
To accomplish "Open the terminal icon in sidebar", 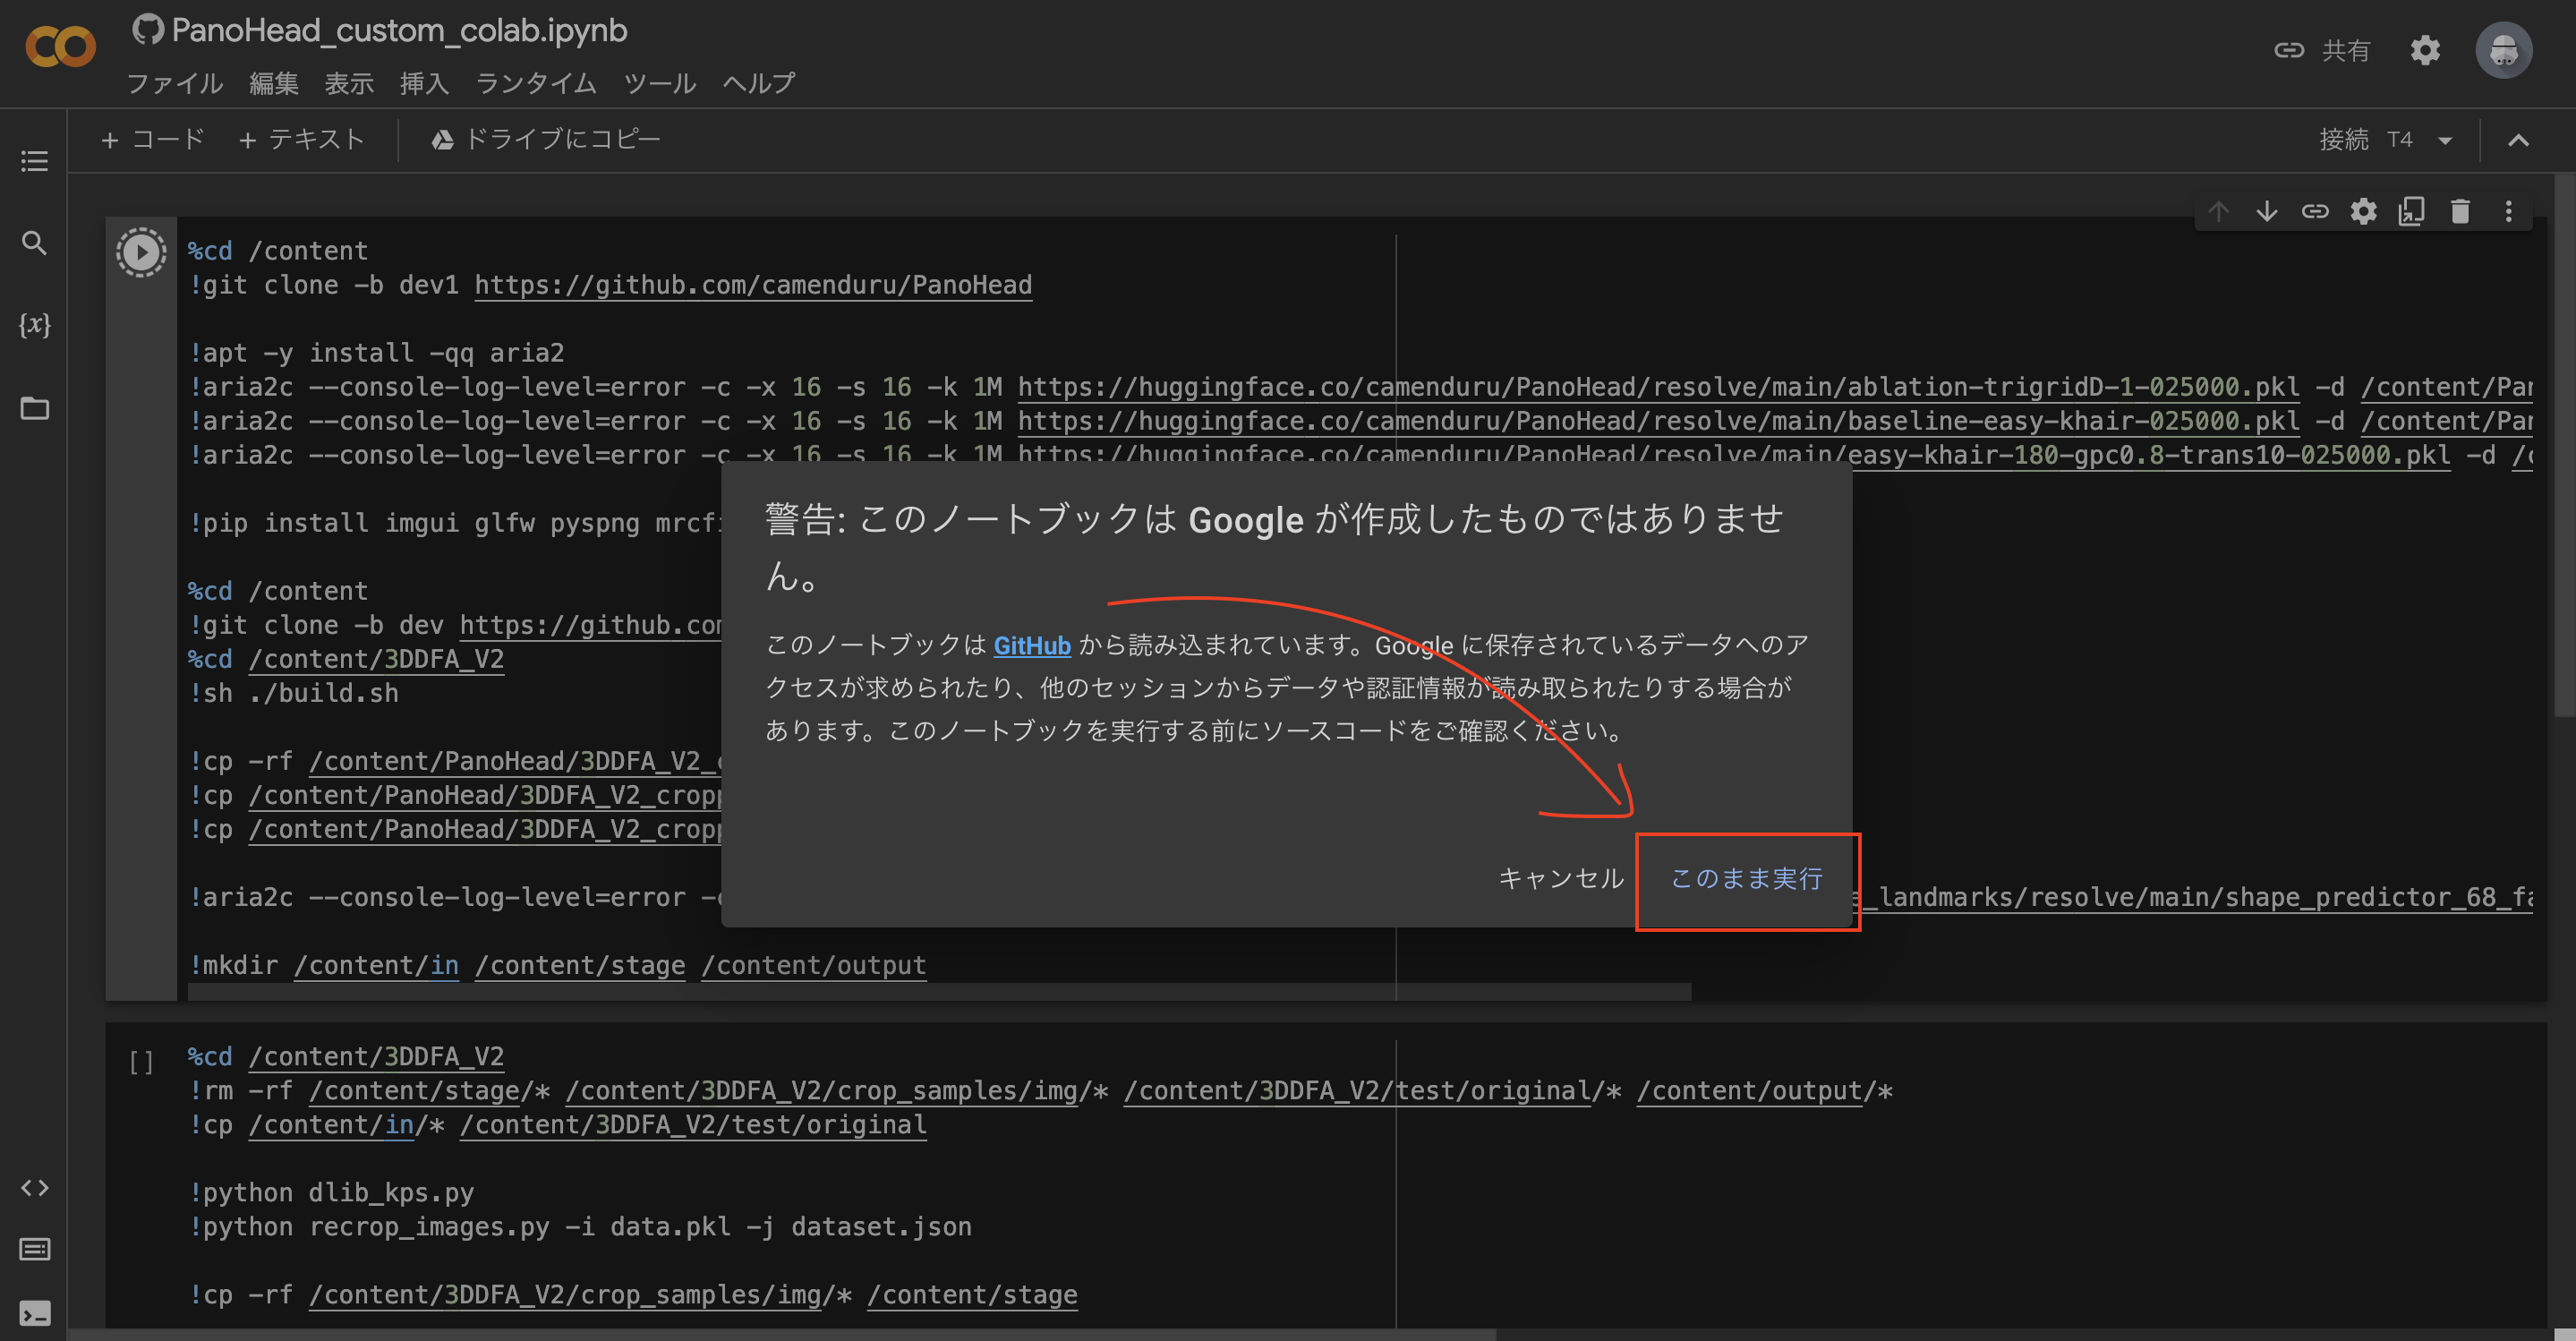I will 34,1312.
